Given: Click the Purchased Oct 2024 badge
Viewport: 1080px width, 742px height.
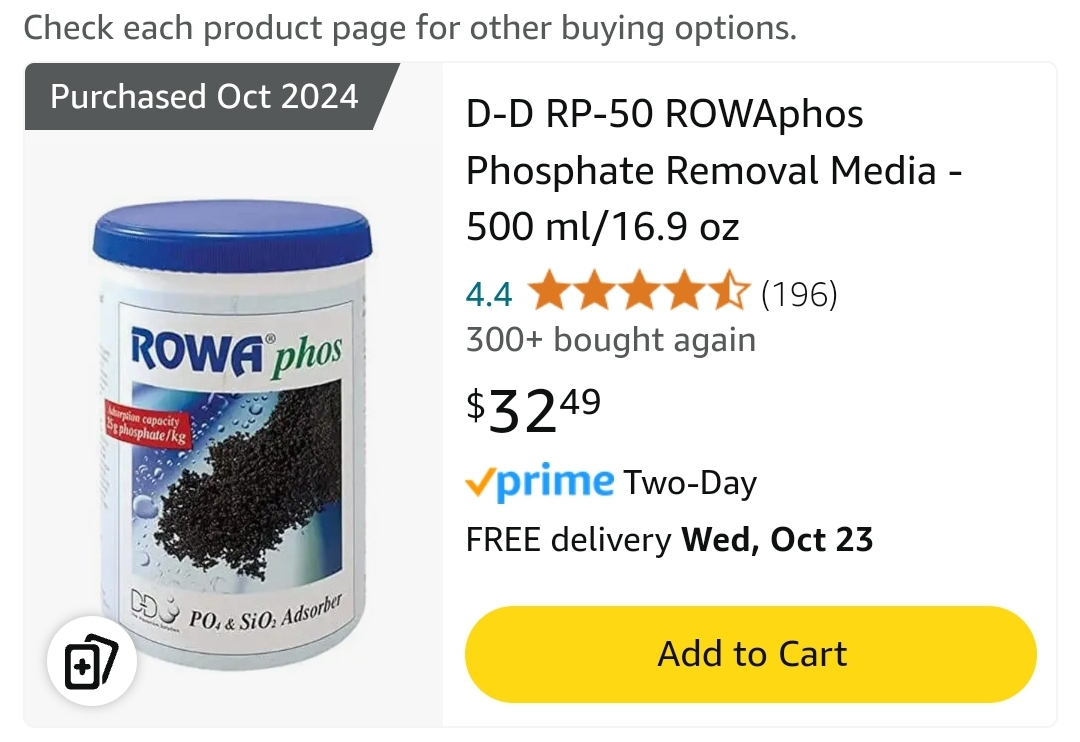Looking at the screenshot, I should click(x=205, y=96).
